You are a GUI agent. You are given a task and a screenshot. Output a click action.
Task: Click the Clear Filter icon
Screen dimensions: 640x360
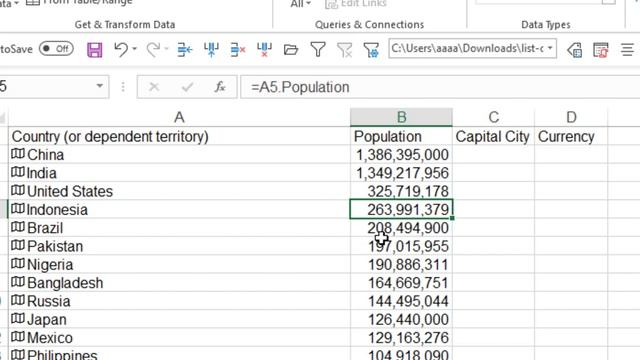(x=344, y=50)
